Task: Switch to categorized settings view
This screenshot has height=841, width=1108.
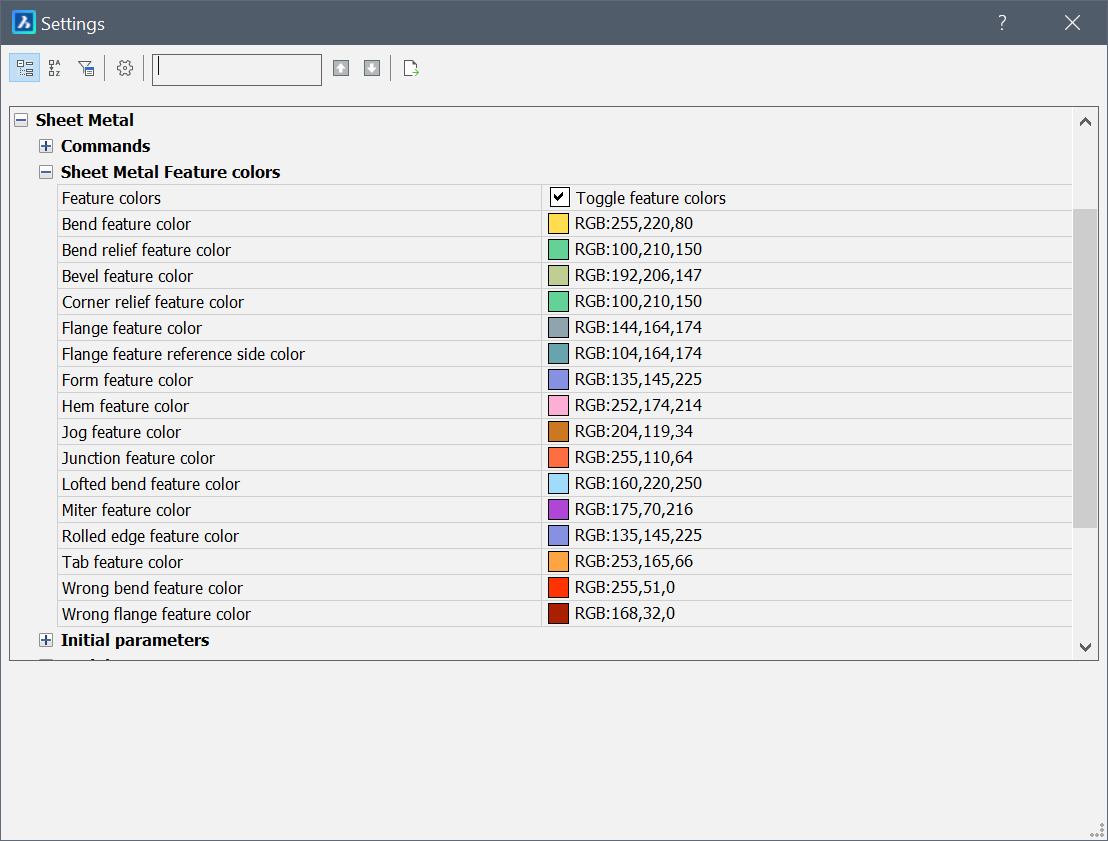Action: [25, 68]
